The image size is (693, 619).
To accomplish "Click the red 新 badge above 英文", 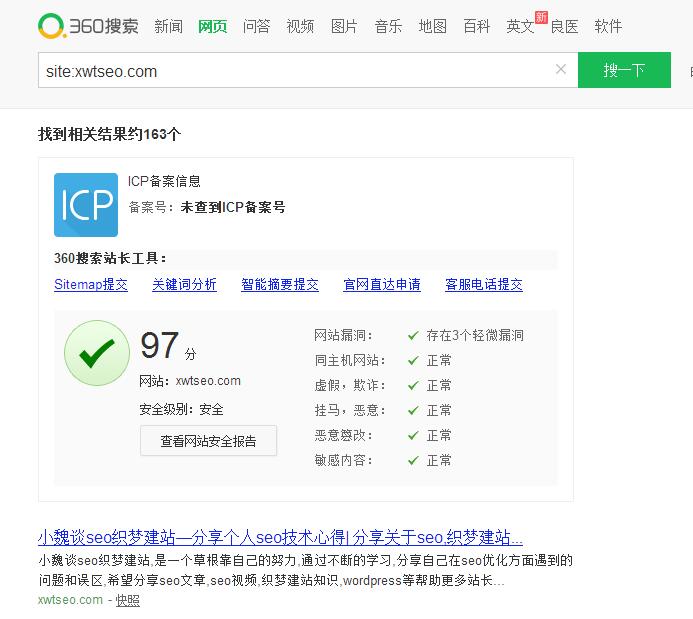I will click(541, 17).
